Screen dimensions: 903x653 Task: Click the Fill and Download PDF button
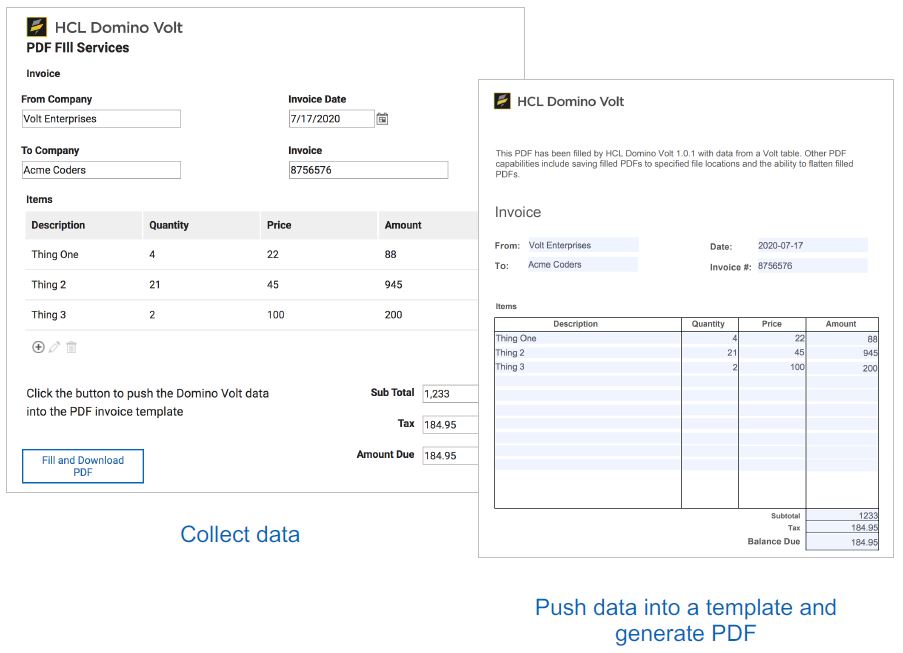click(83, 466)
